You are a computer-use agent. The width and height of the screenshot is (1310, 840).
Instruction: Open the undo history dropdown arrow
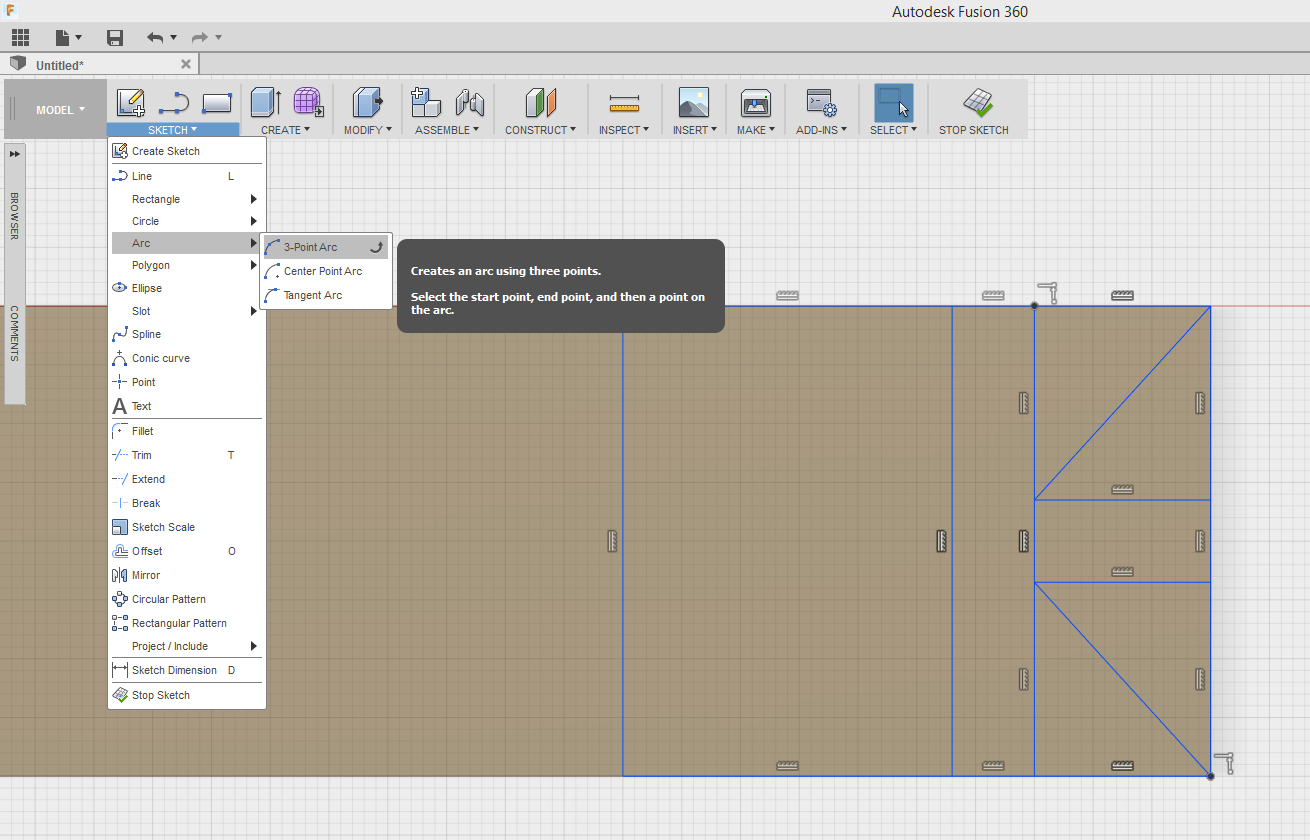tap(174, 38)
